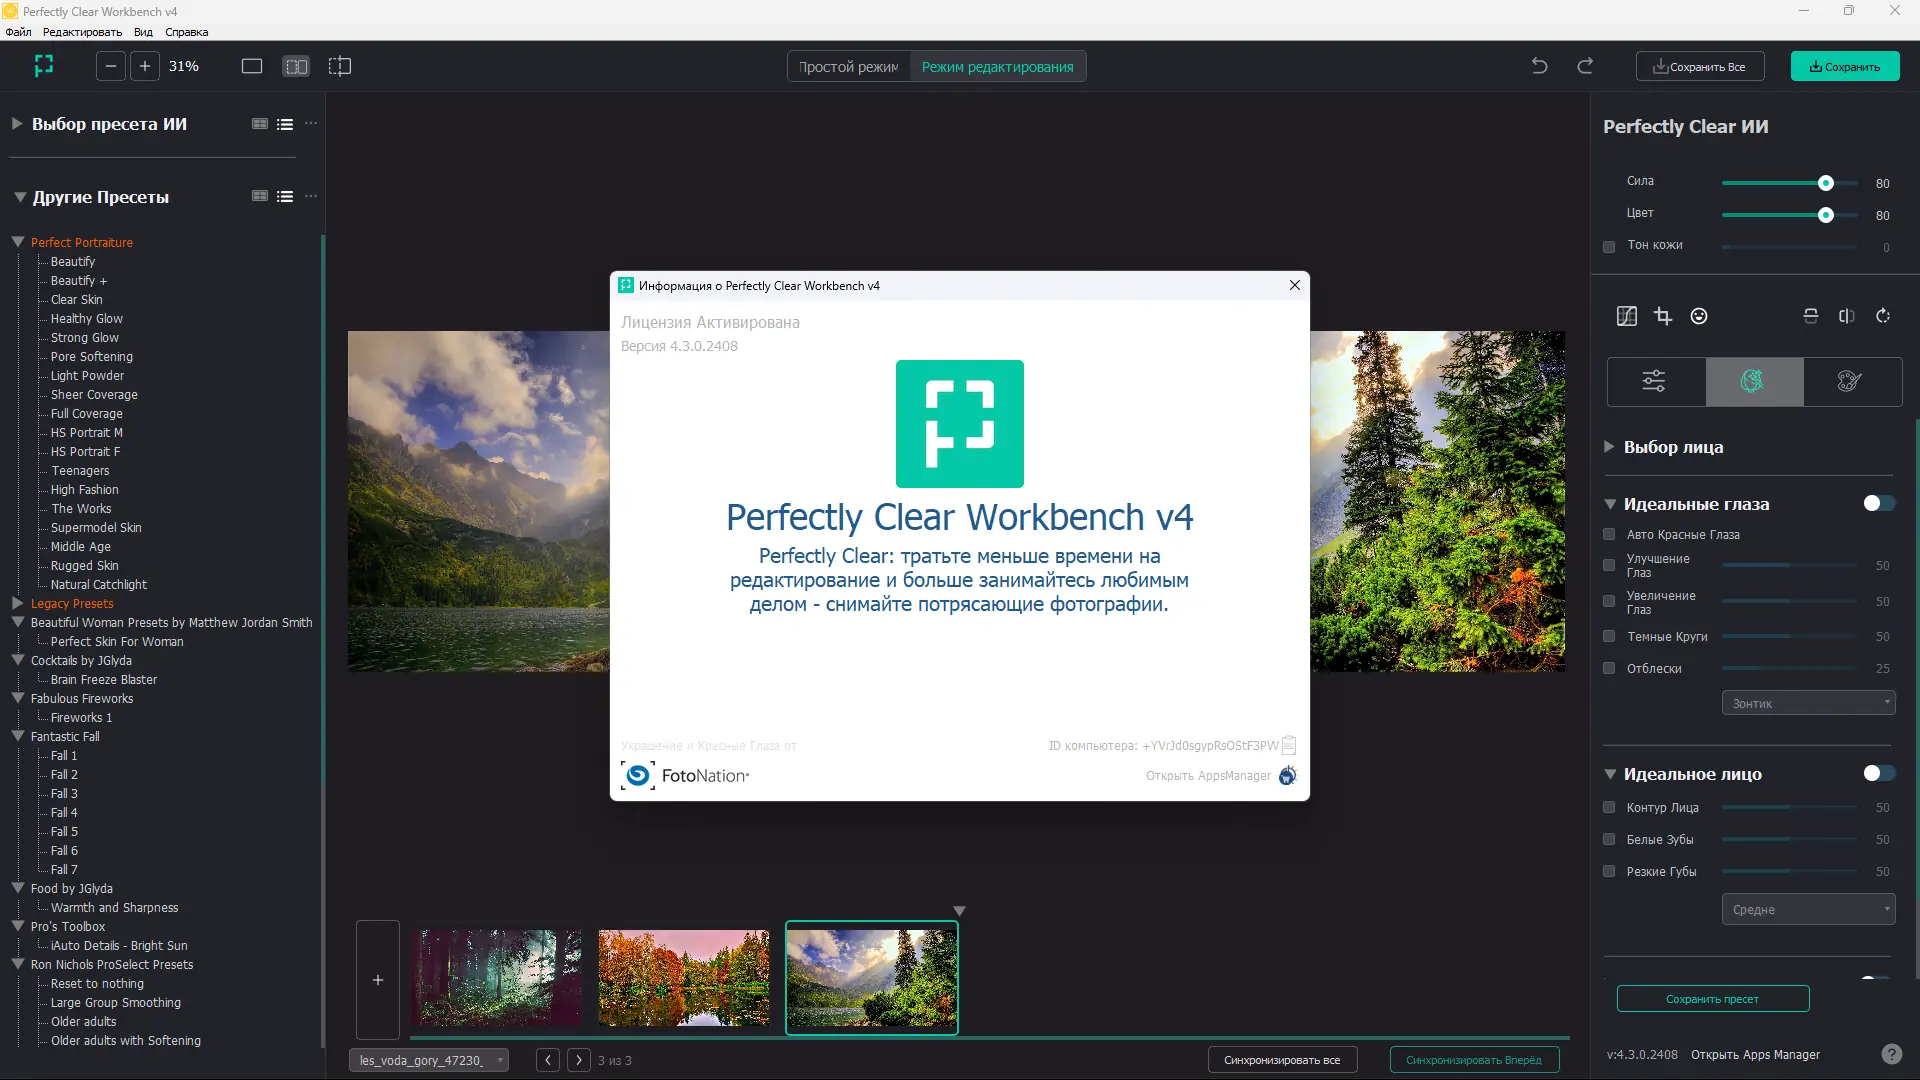Image resolution: width=1920 pixels, height=1080 pixels.
Task: Click Открыть Apps Manager link
Action: click(1756, 1054)
